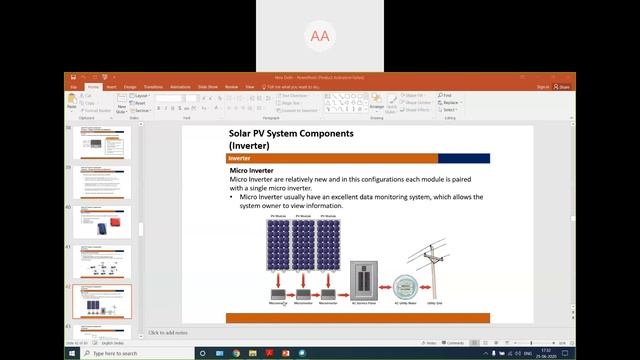Viewport: 640px width, 360px height.
Task: Click the Micro Inverter heading text
Action: [251, 171]
